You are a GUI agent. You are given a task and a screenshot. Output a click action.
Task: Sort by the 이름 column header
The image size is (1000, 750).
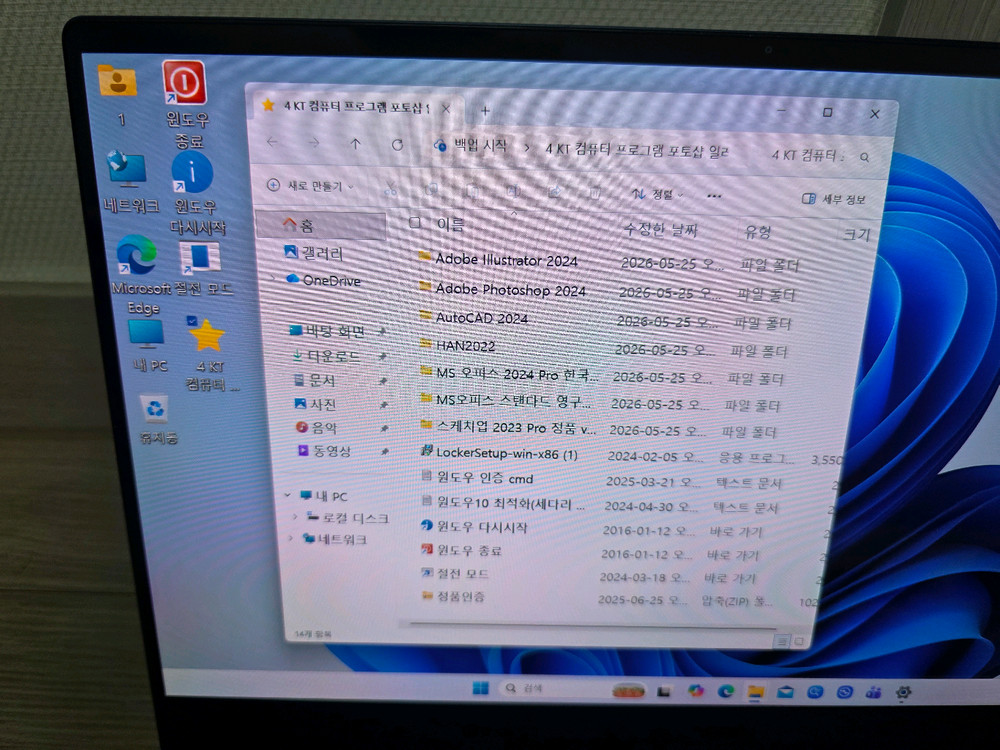pos(450,224)
